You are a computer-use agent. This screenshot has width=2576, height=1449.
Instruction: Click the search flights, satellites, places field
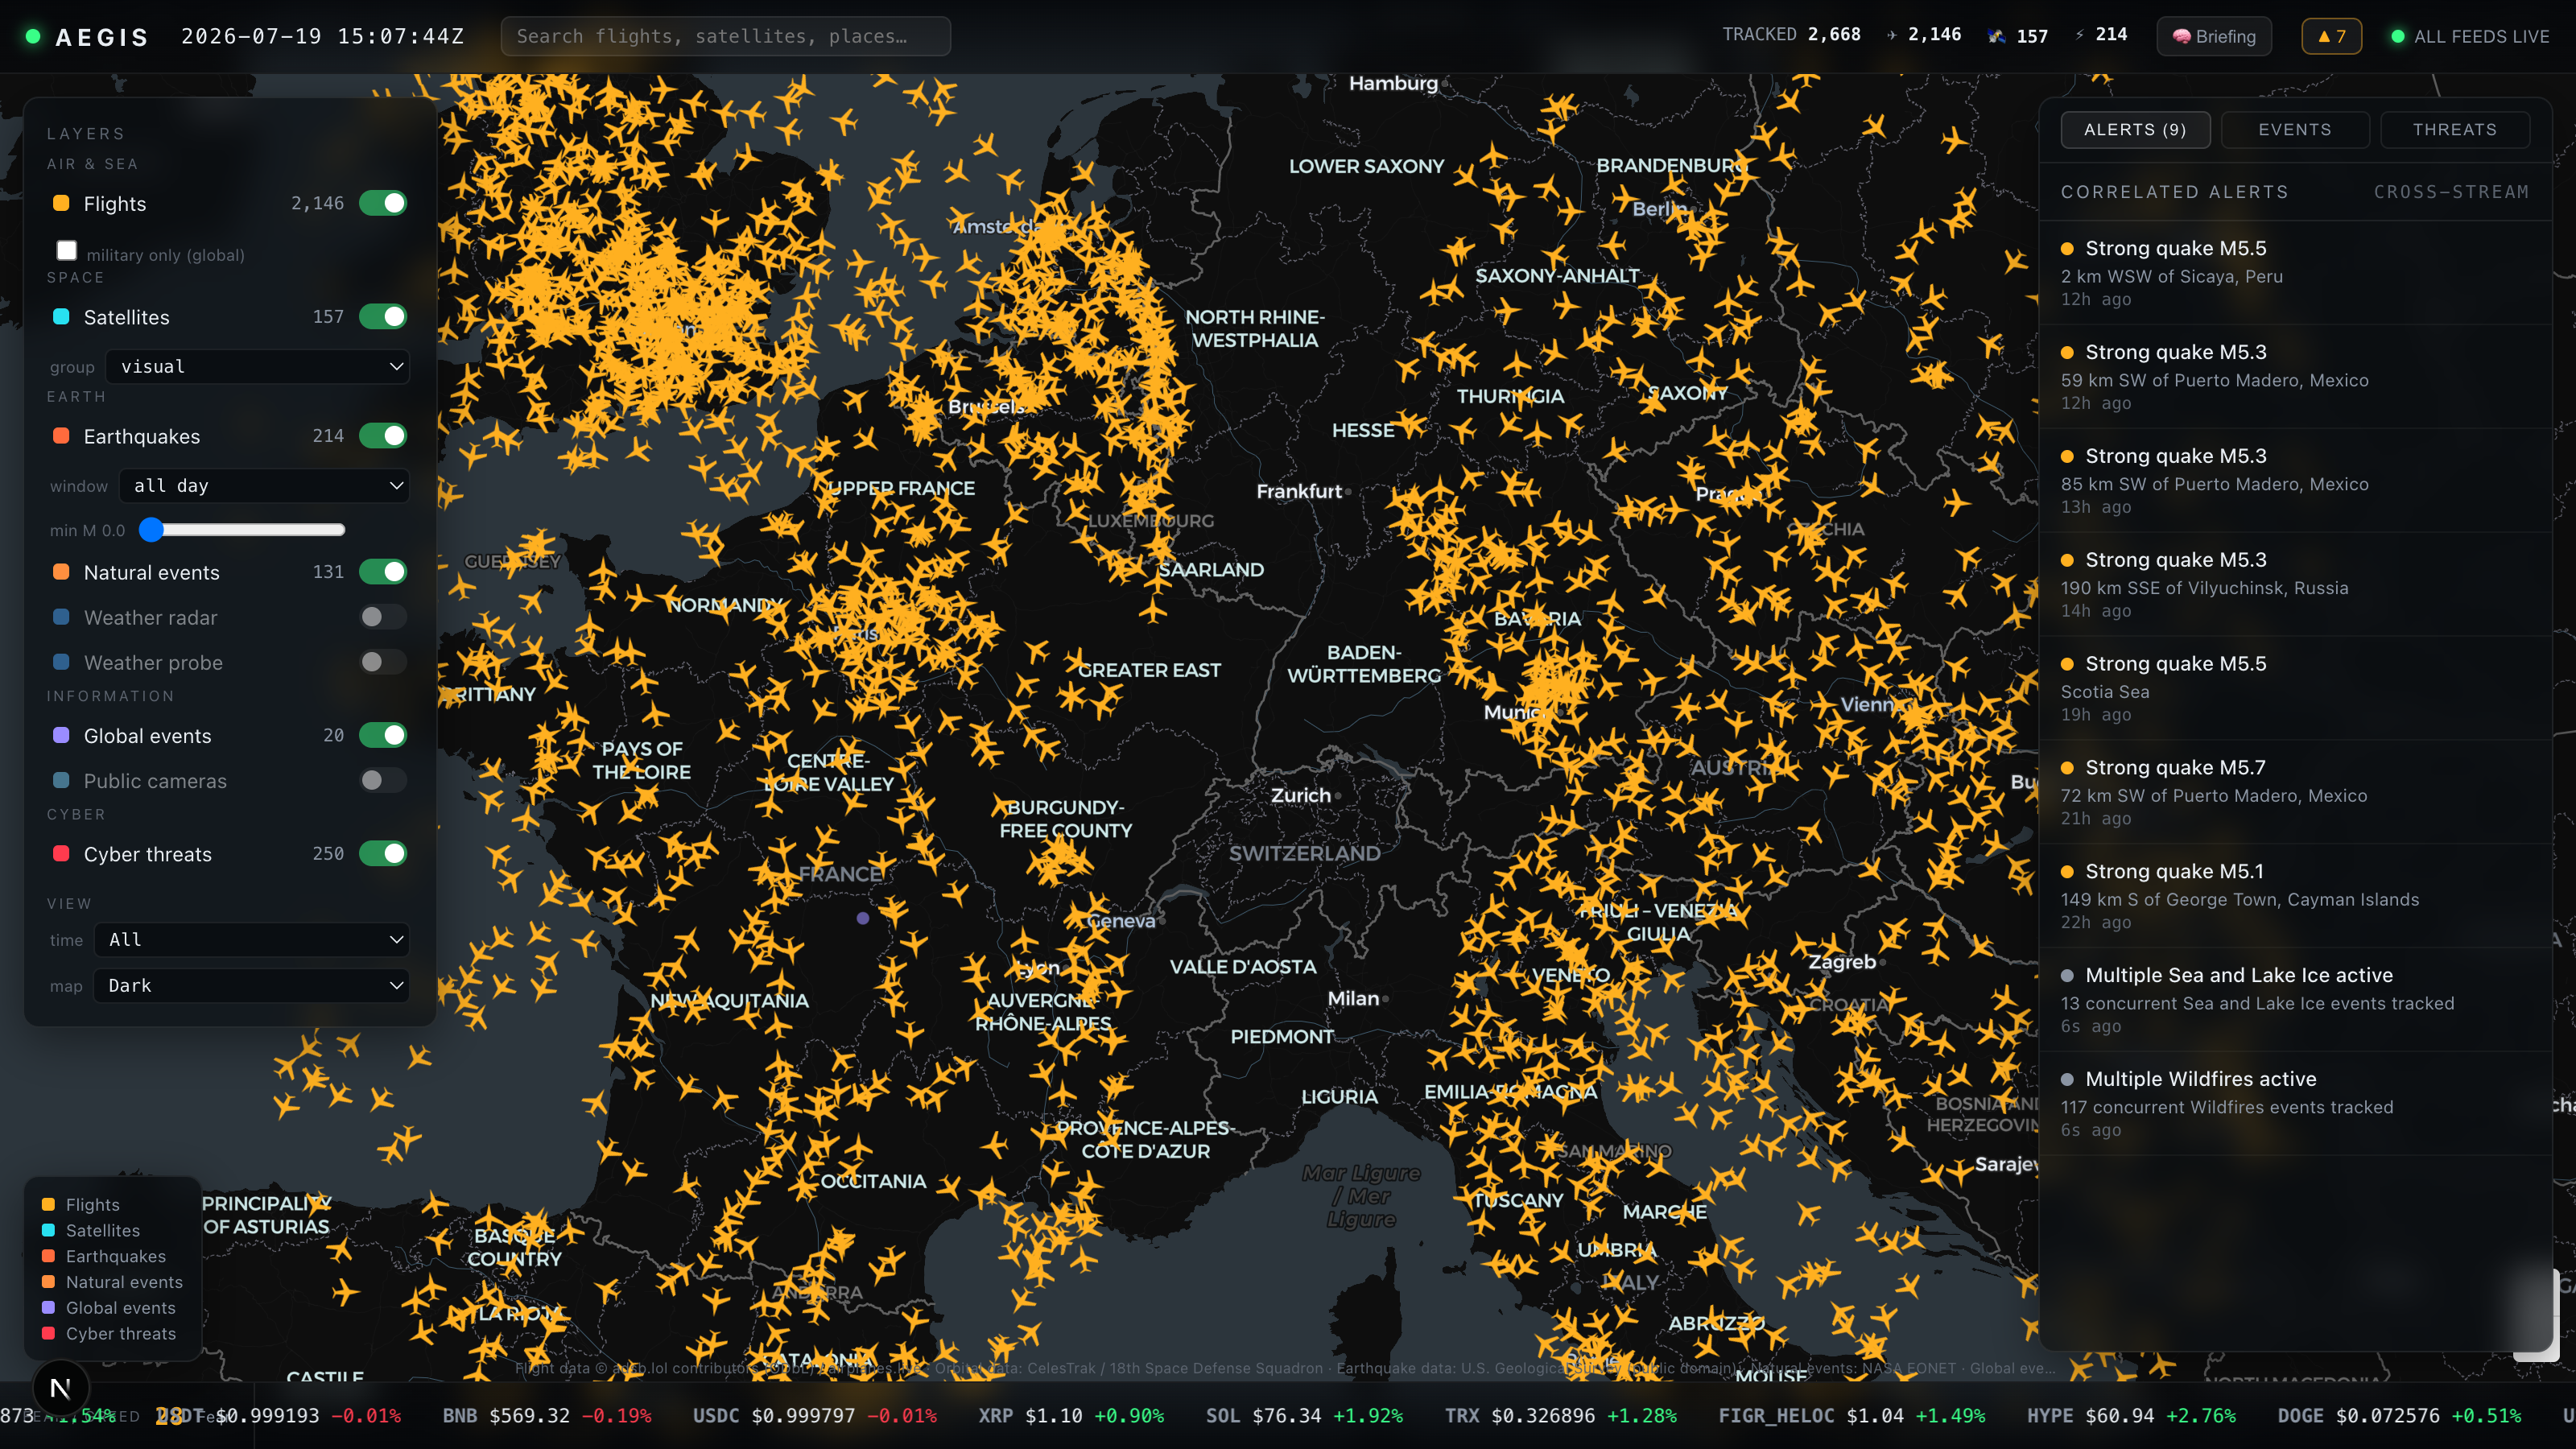coord(726,36)
